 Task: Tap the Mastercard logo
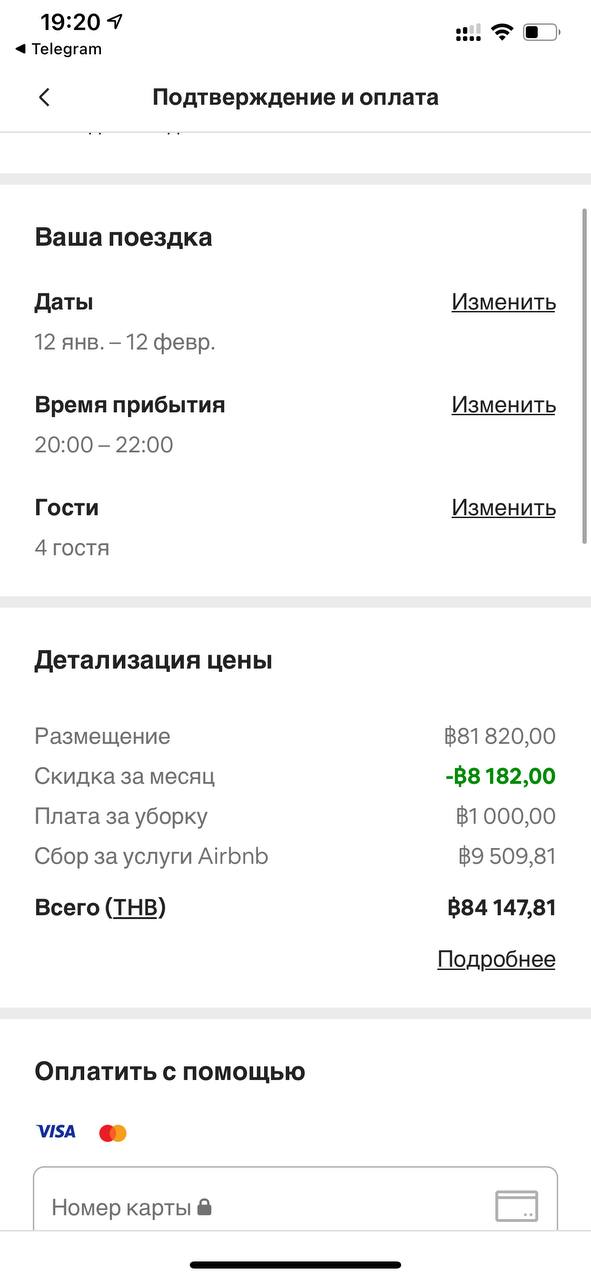pyautogui.click(x=113, y=1133)
